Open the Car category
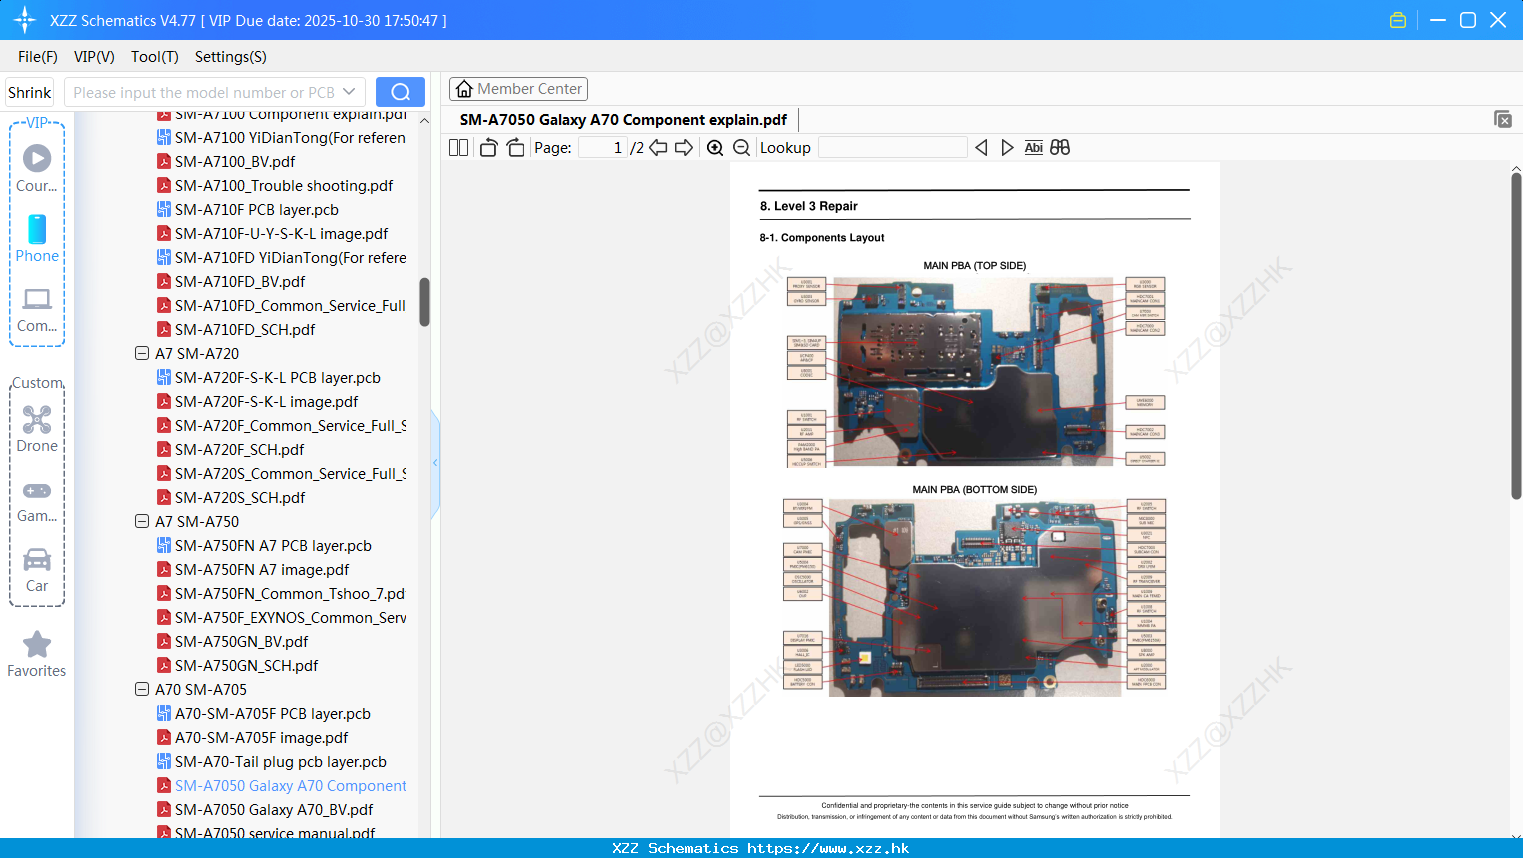The width and height of the screenshot is (1523, 858). 37,570
